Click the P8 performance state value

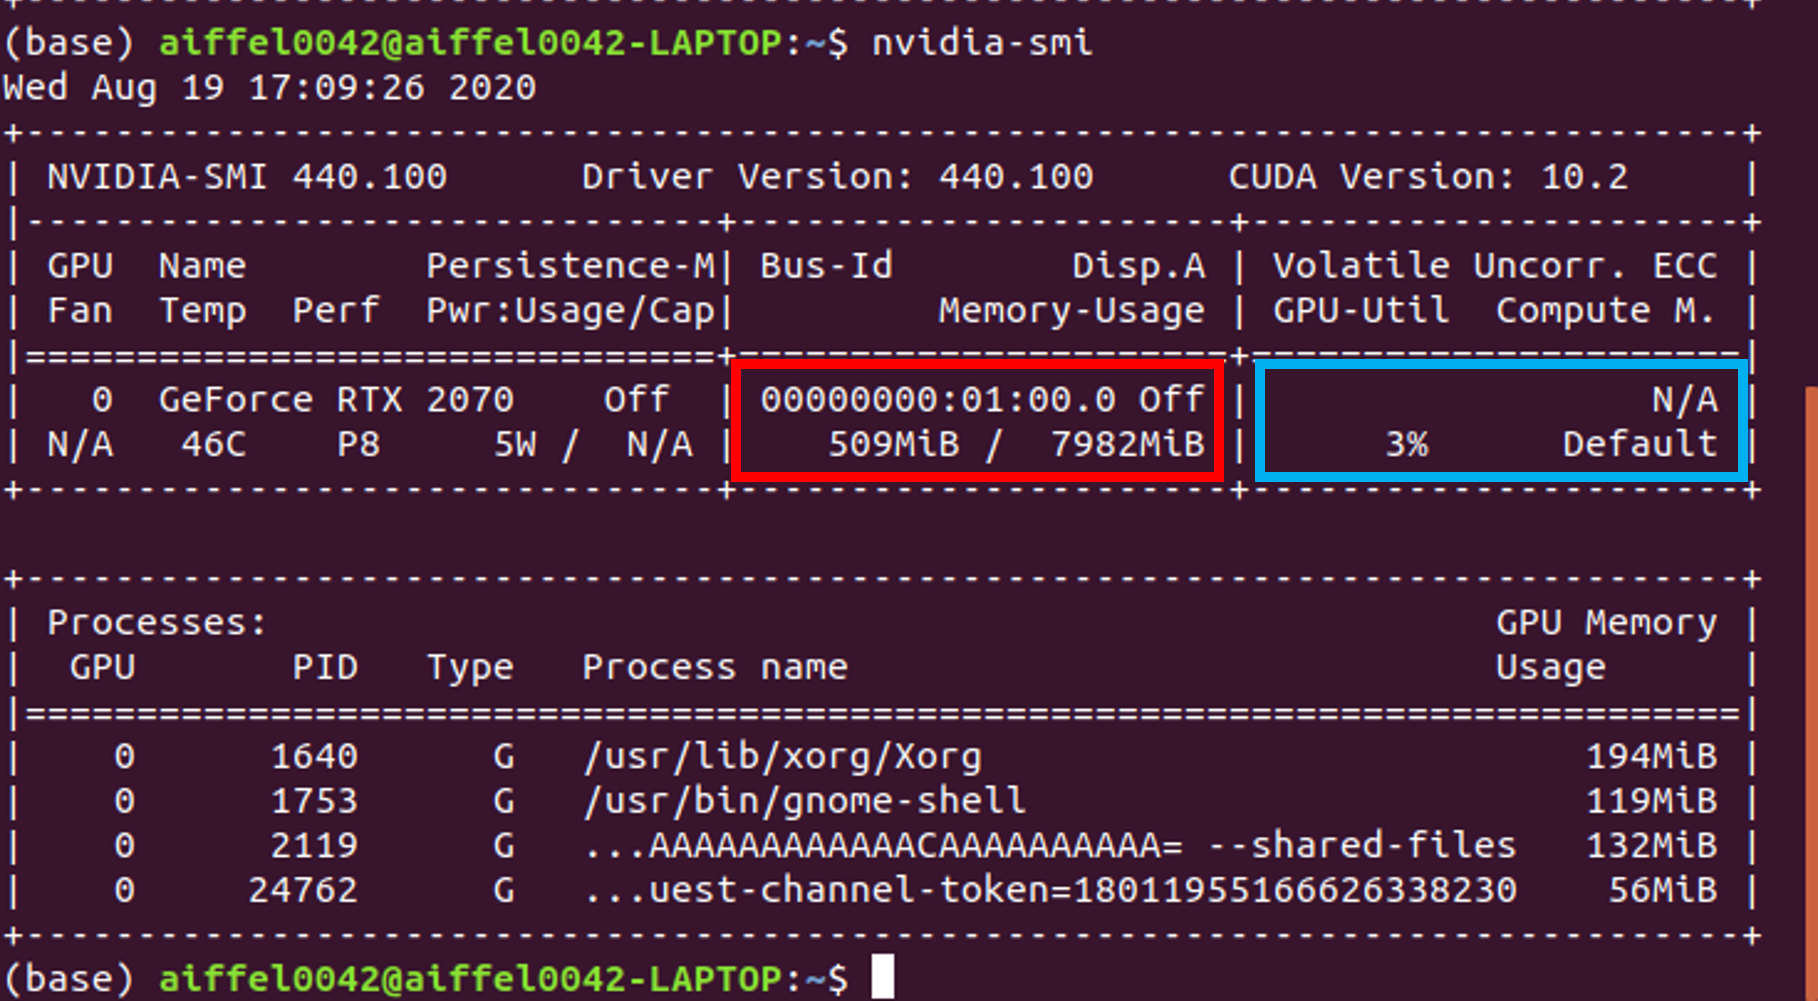point(358,444)
